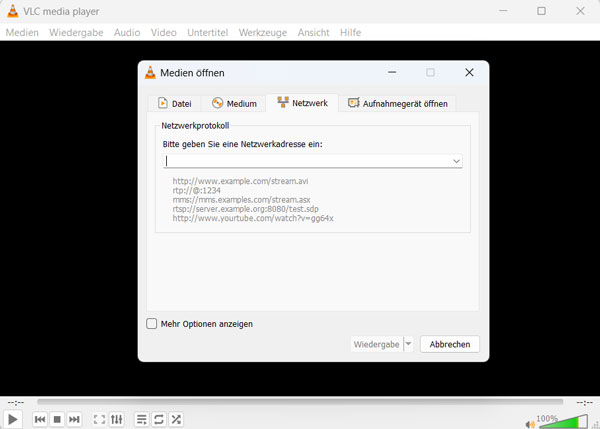Open the Werkzeuge menu
The height and width of the screenshot is (429, 600).
click(263, 33)
